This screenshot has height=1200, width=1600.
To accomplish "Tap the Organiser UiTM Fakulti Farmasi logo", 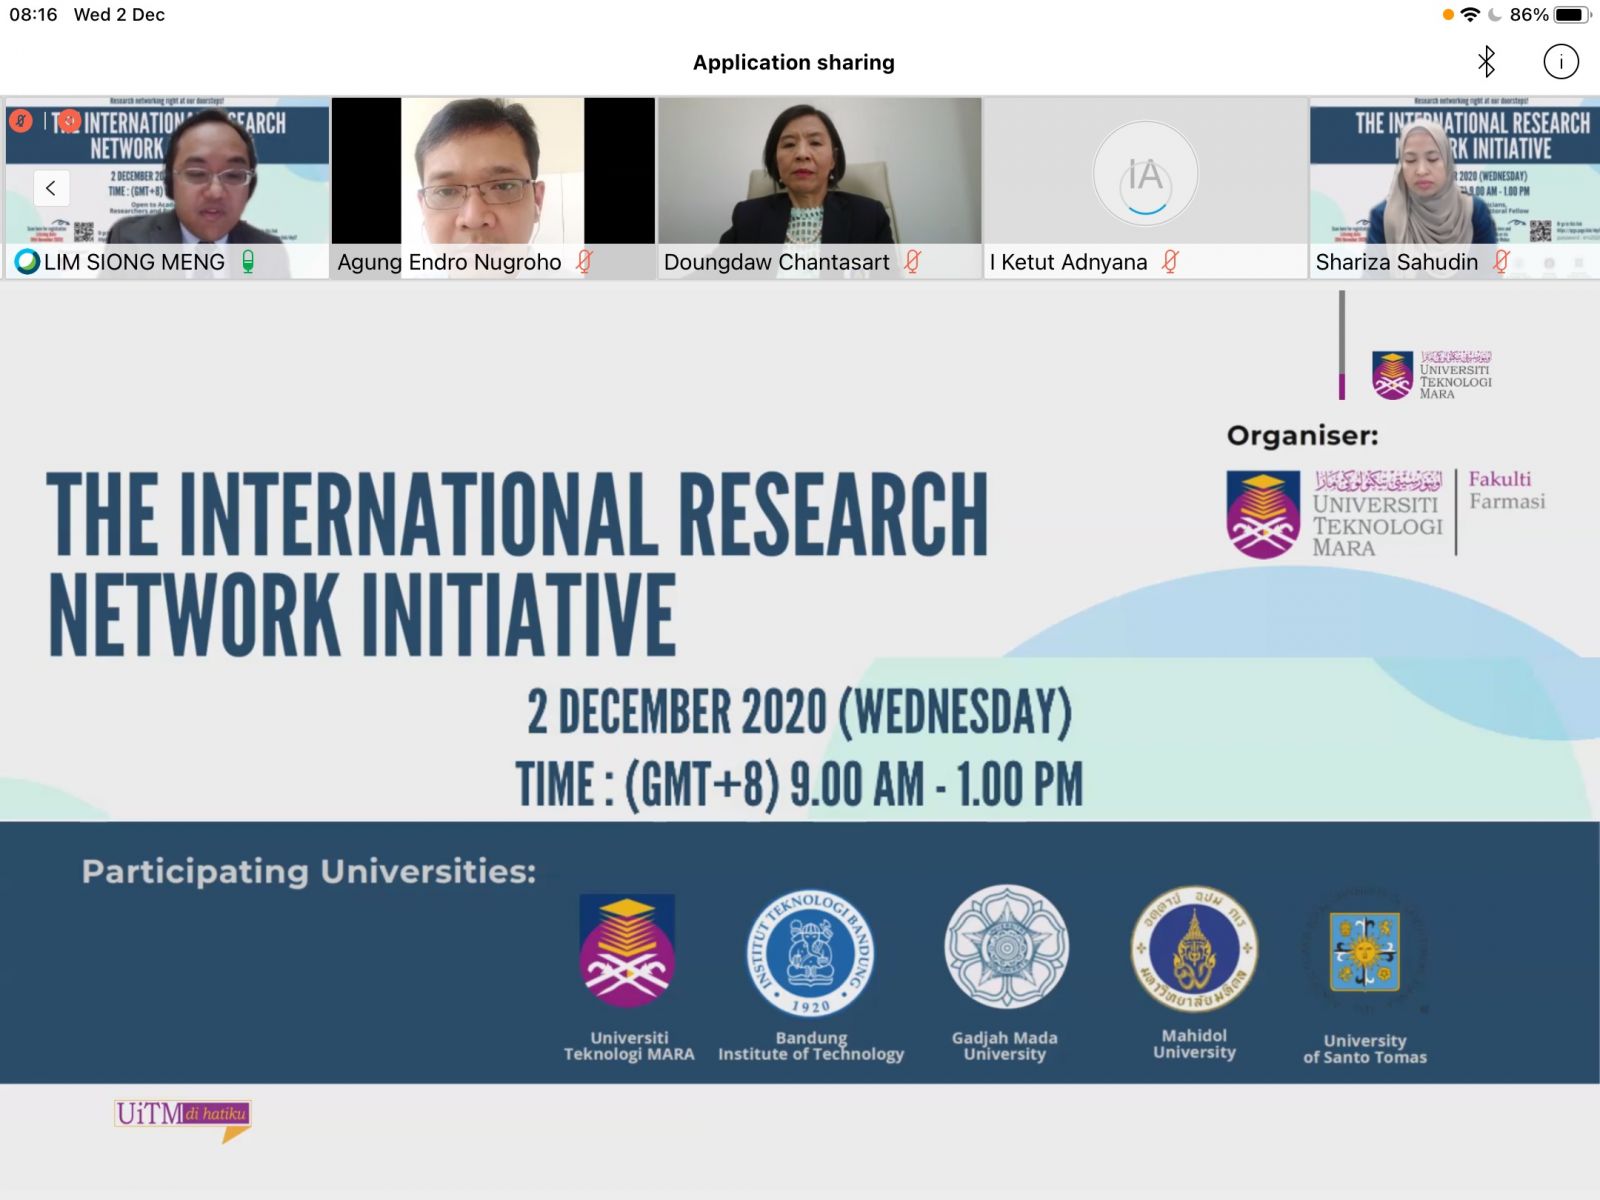I will click(1386, 513).
